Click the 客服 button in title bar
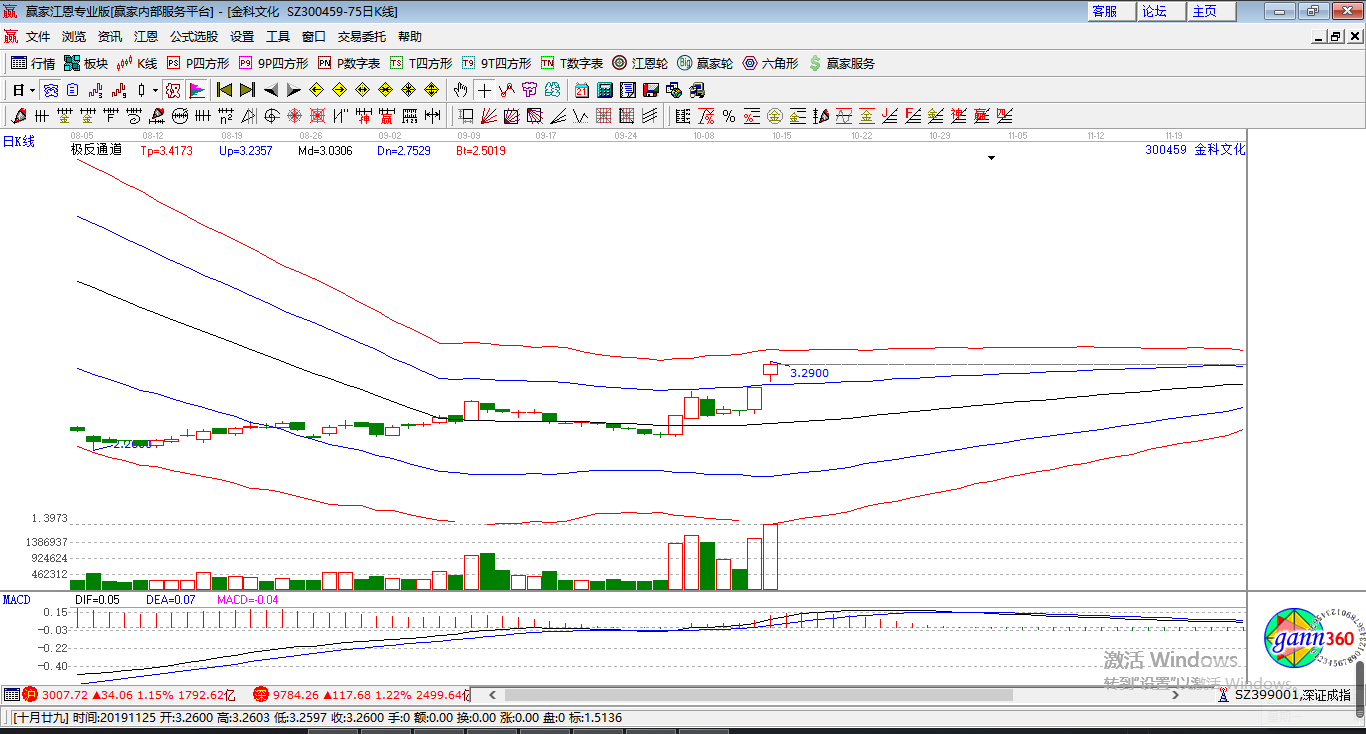This screenshot has height=734, width=1366. [x=1112, y=11]
